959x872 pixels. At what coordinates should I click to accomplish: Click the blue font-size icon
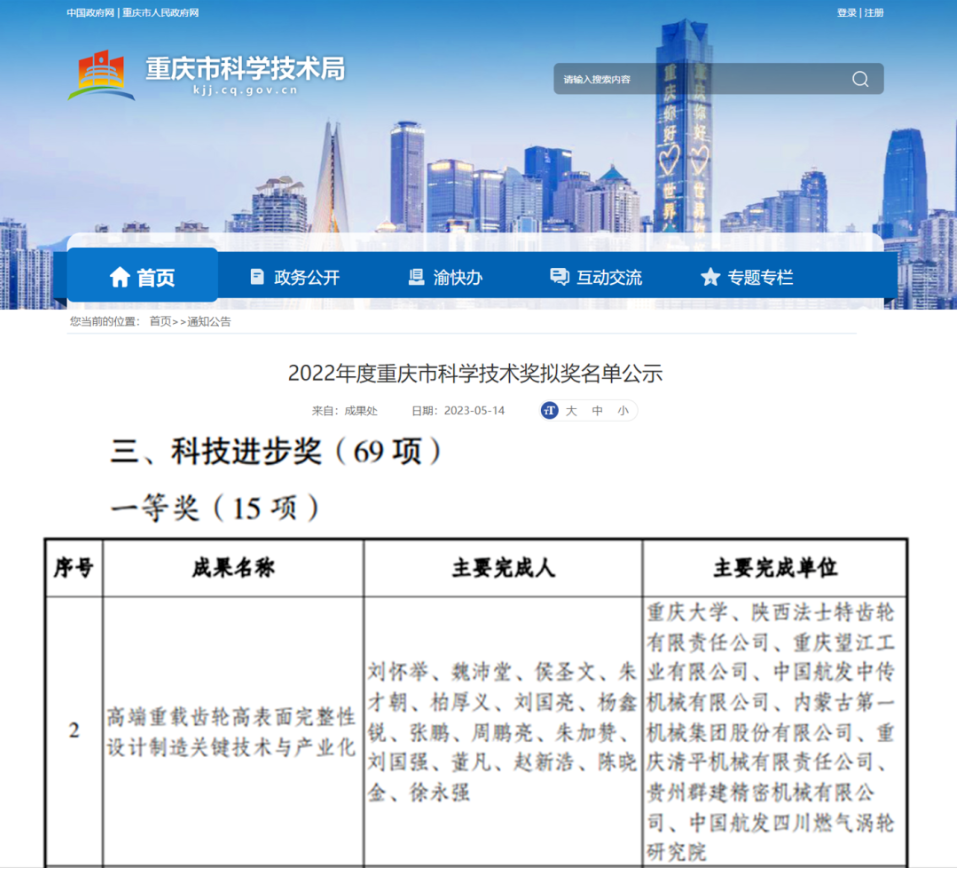tap(549, 410)
